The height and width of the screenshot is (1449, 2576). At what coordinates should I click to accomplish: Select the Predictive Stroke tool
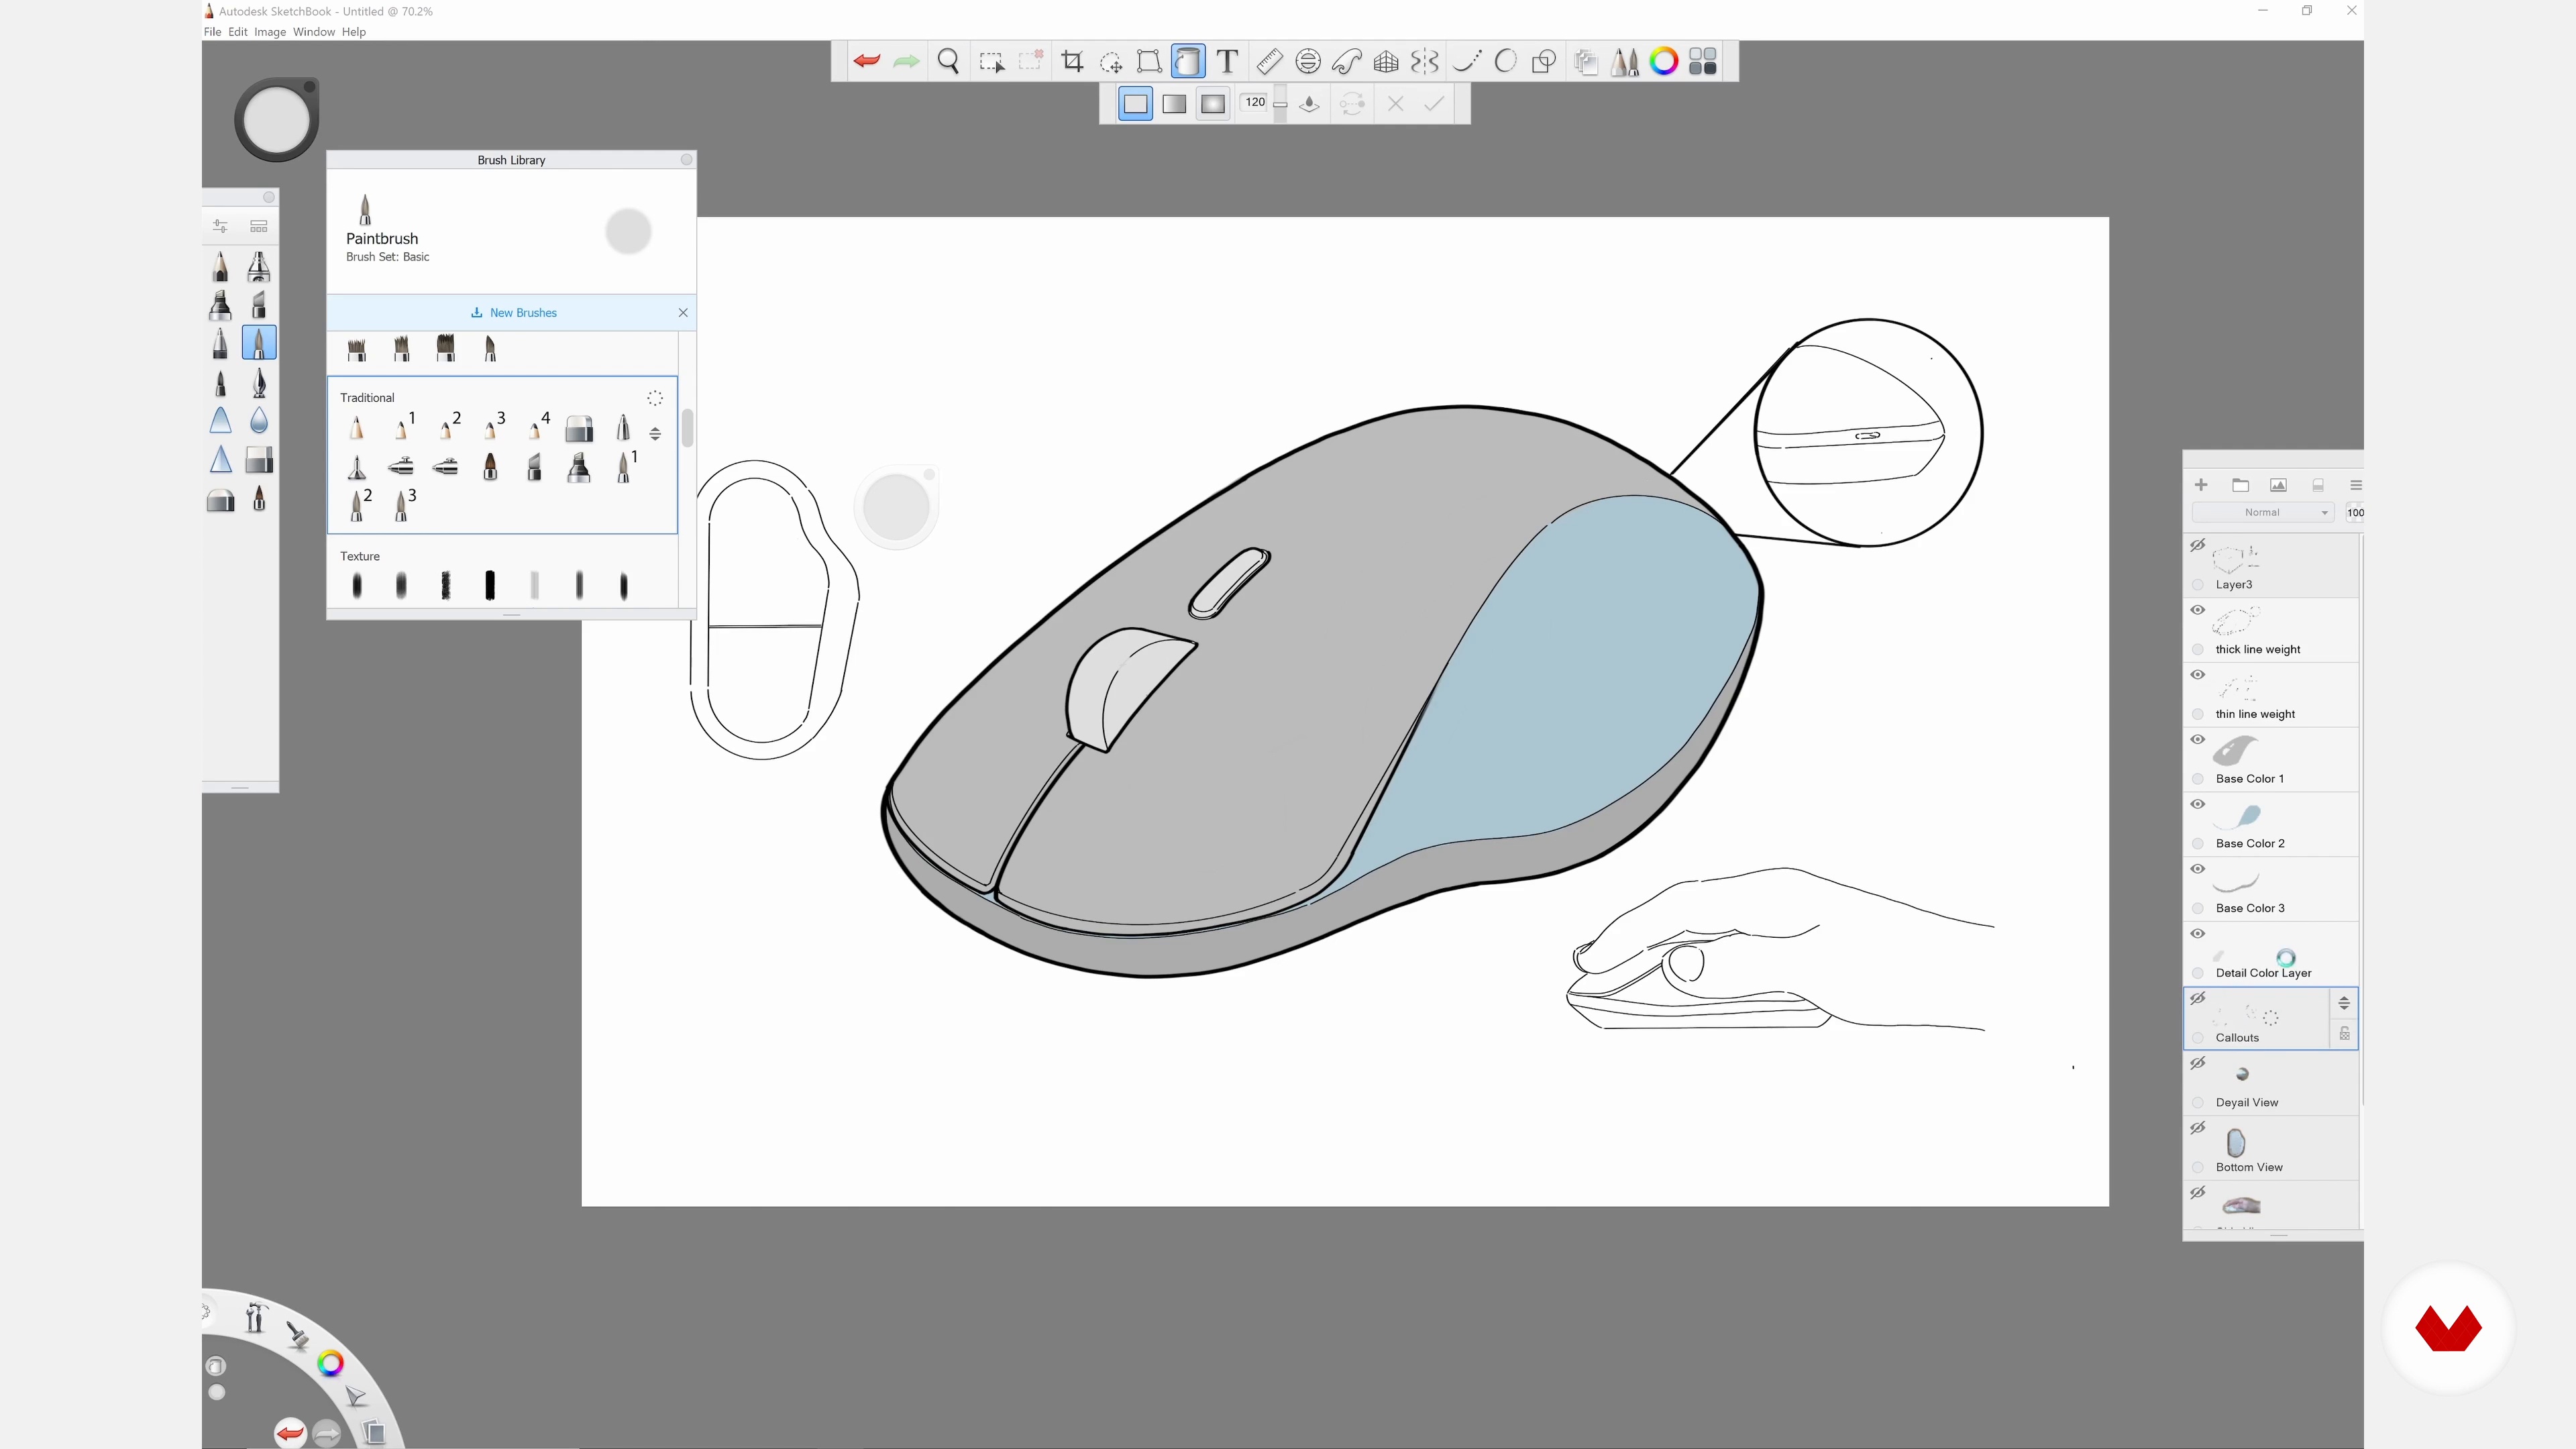coord(1505,62)
